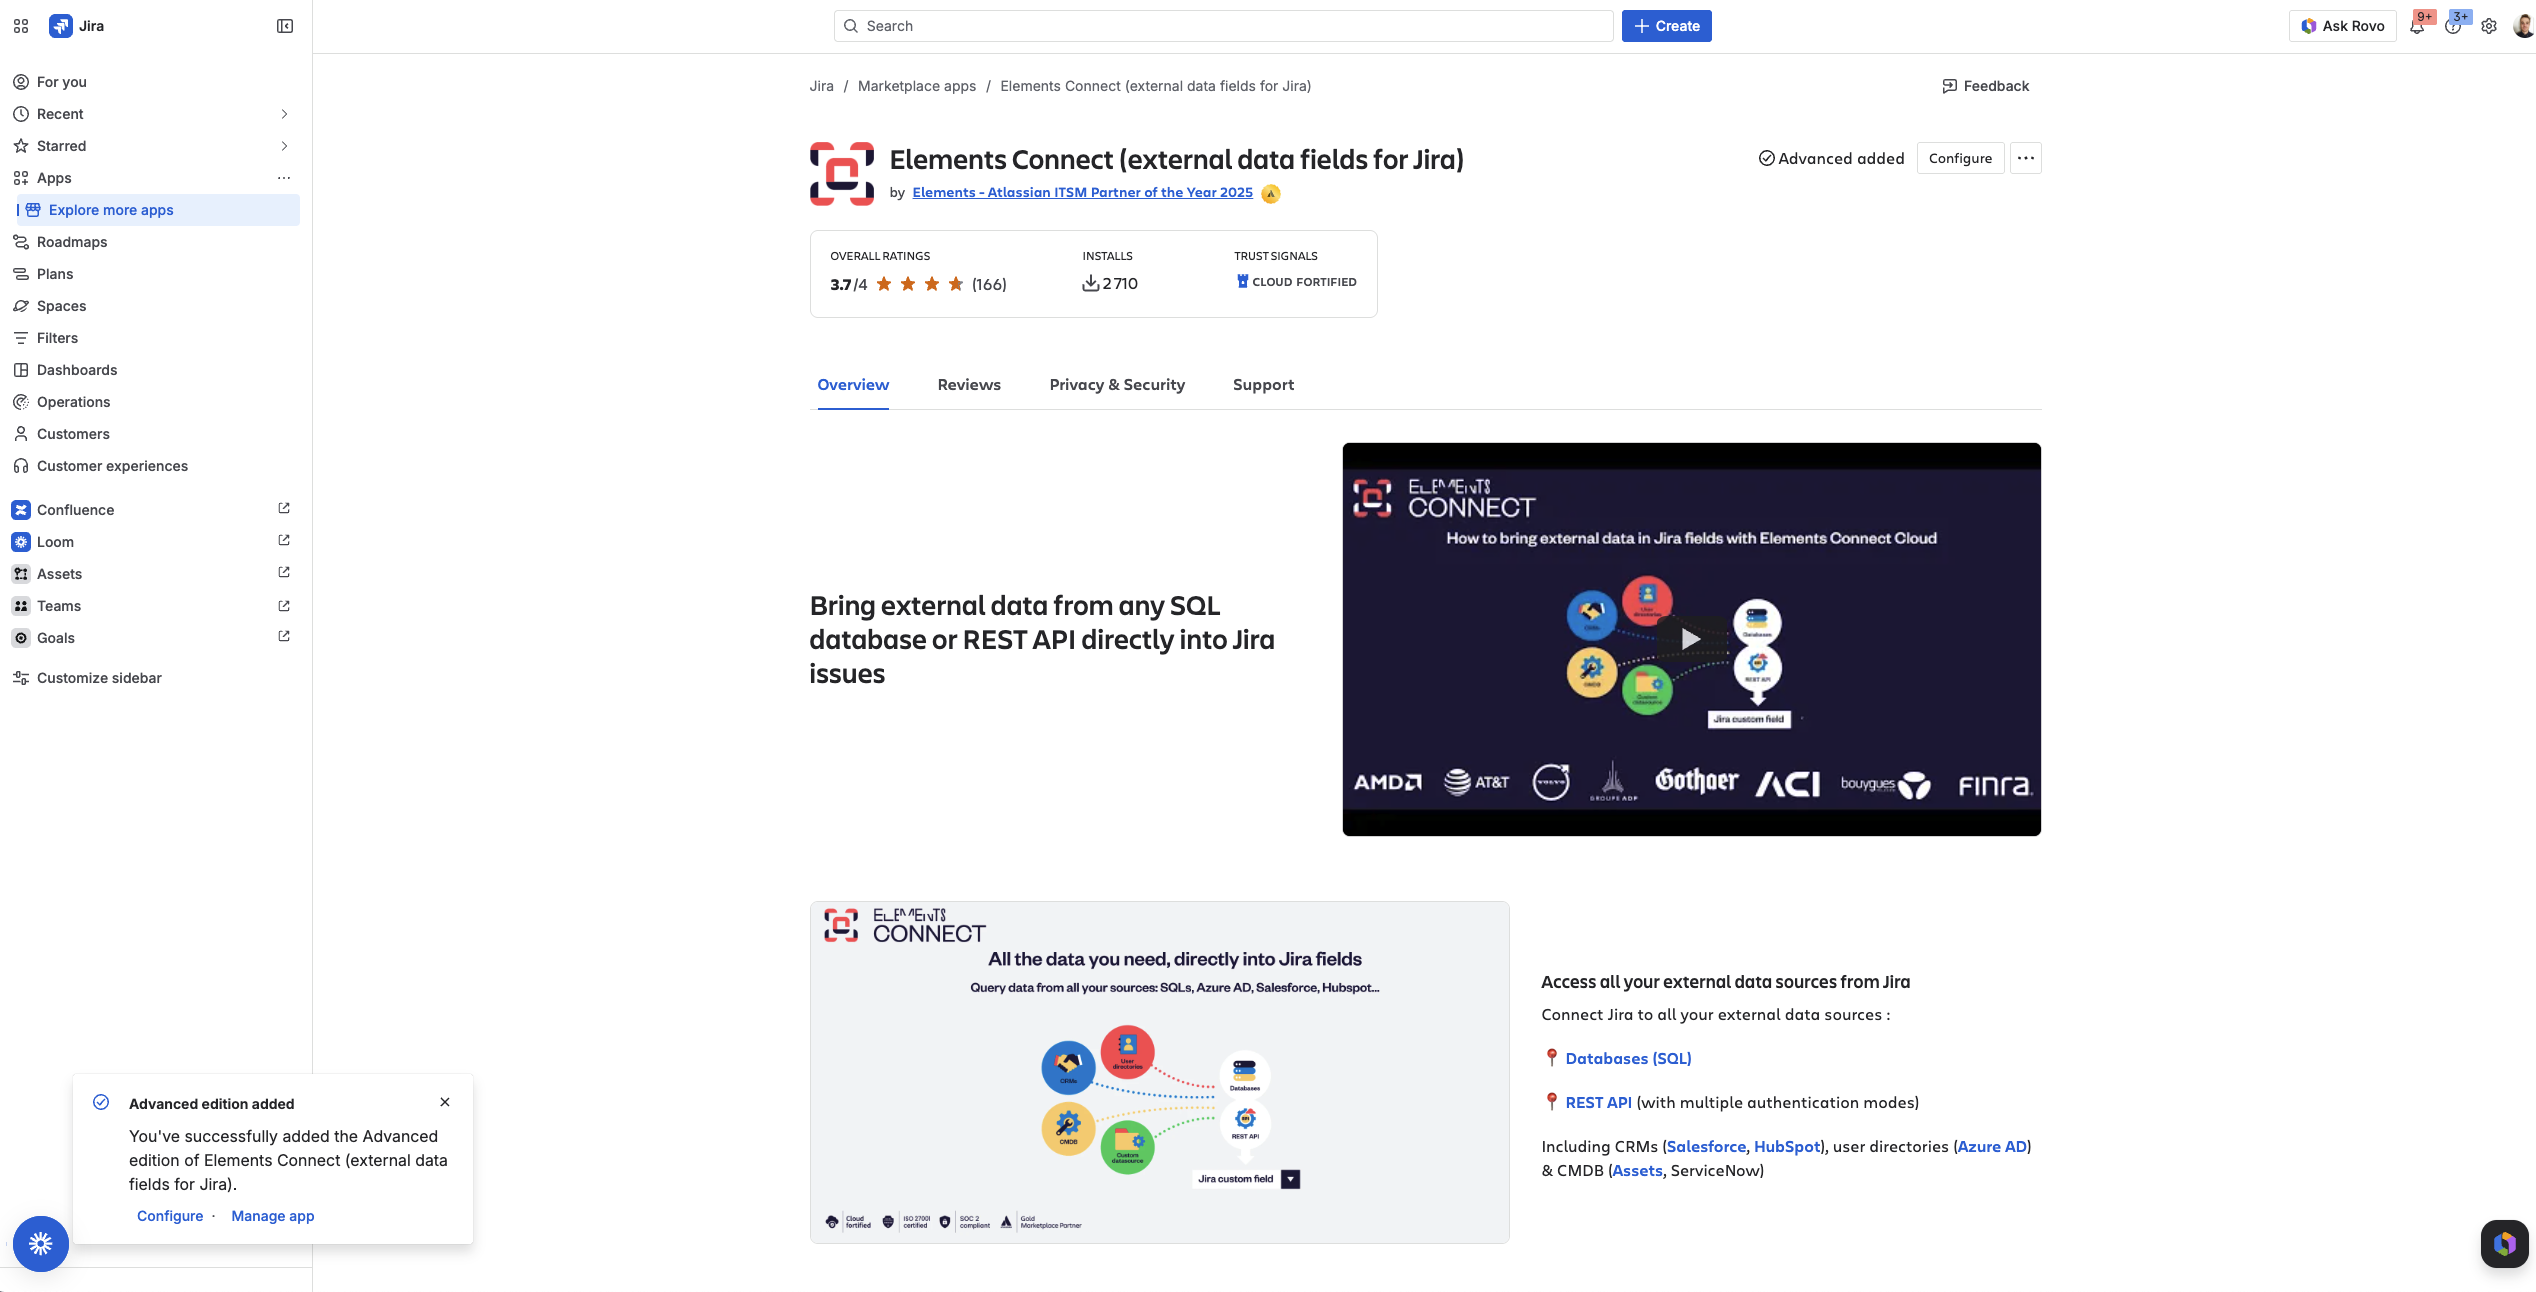Viewport: 2536px width, 1292px height.
Task: Open Plans in sidebar
Action: click(x=155, y=274)
